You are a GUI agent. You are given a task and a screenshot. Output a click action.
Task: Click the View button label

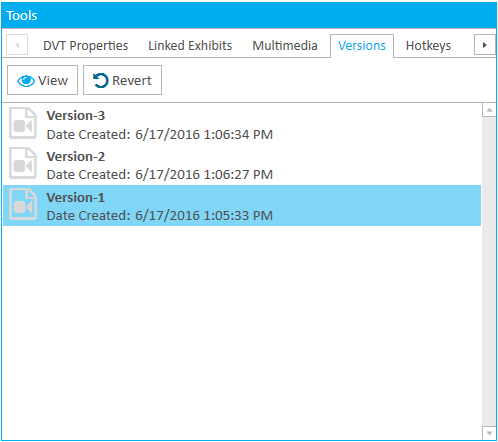pos(53,80)
